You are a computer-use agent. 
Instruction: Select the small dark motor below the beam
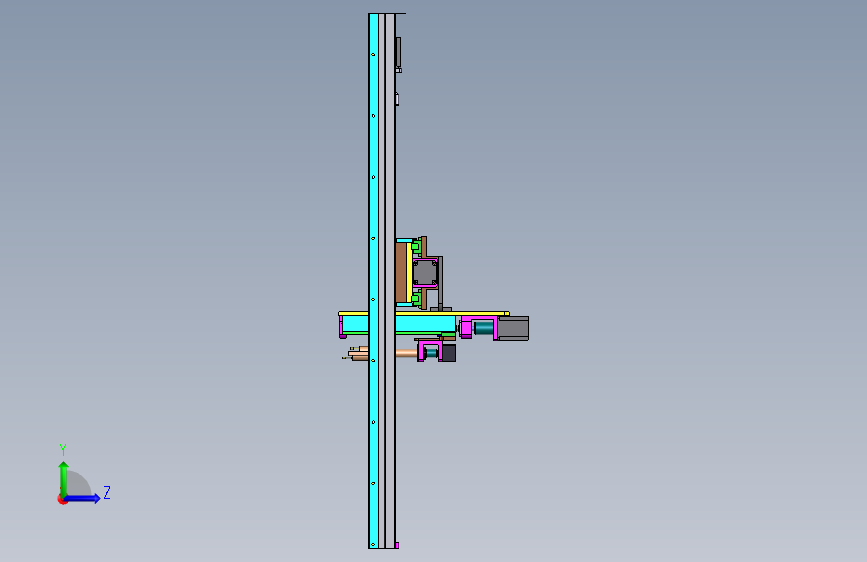[x=448, y=353]
